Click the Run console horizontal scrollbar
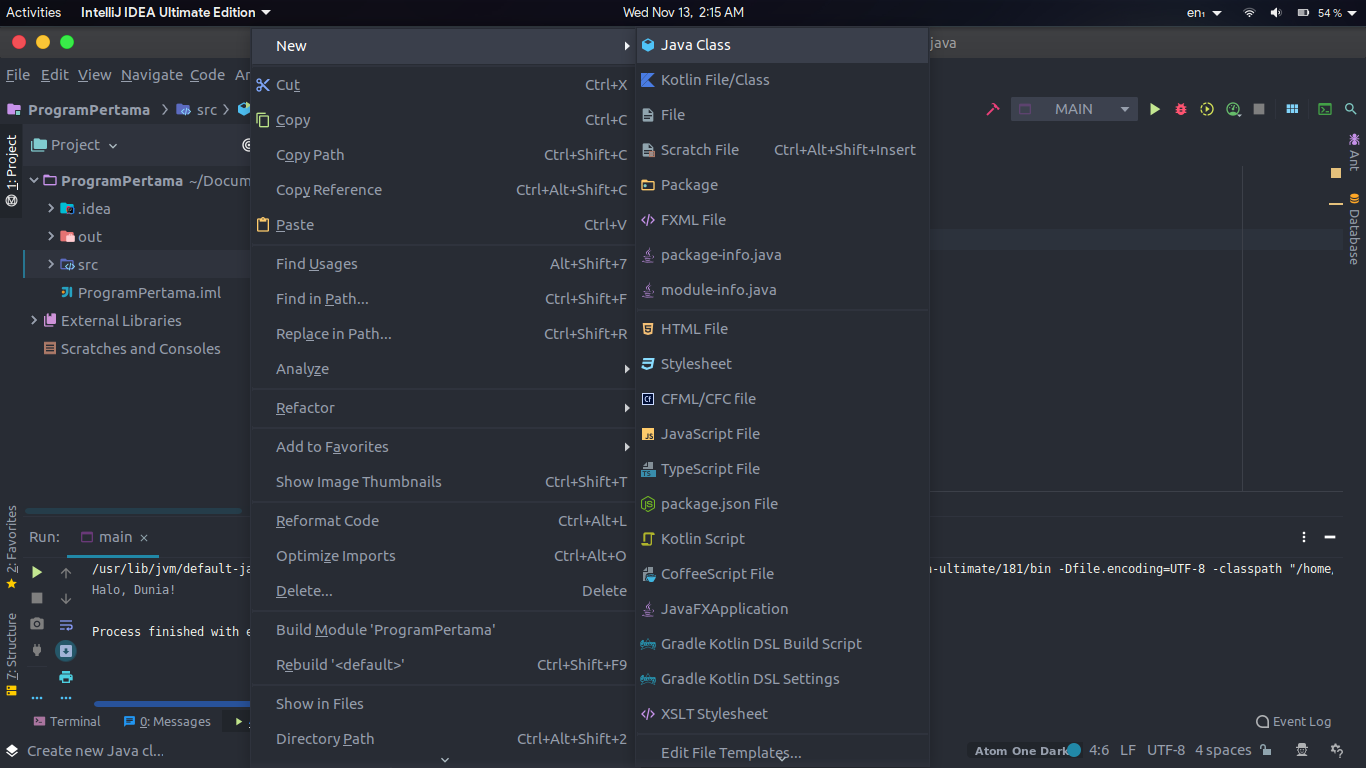The height and width of the screenshot is (768, 1366). click(171, 704)
